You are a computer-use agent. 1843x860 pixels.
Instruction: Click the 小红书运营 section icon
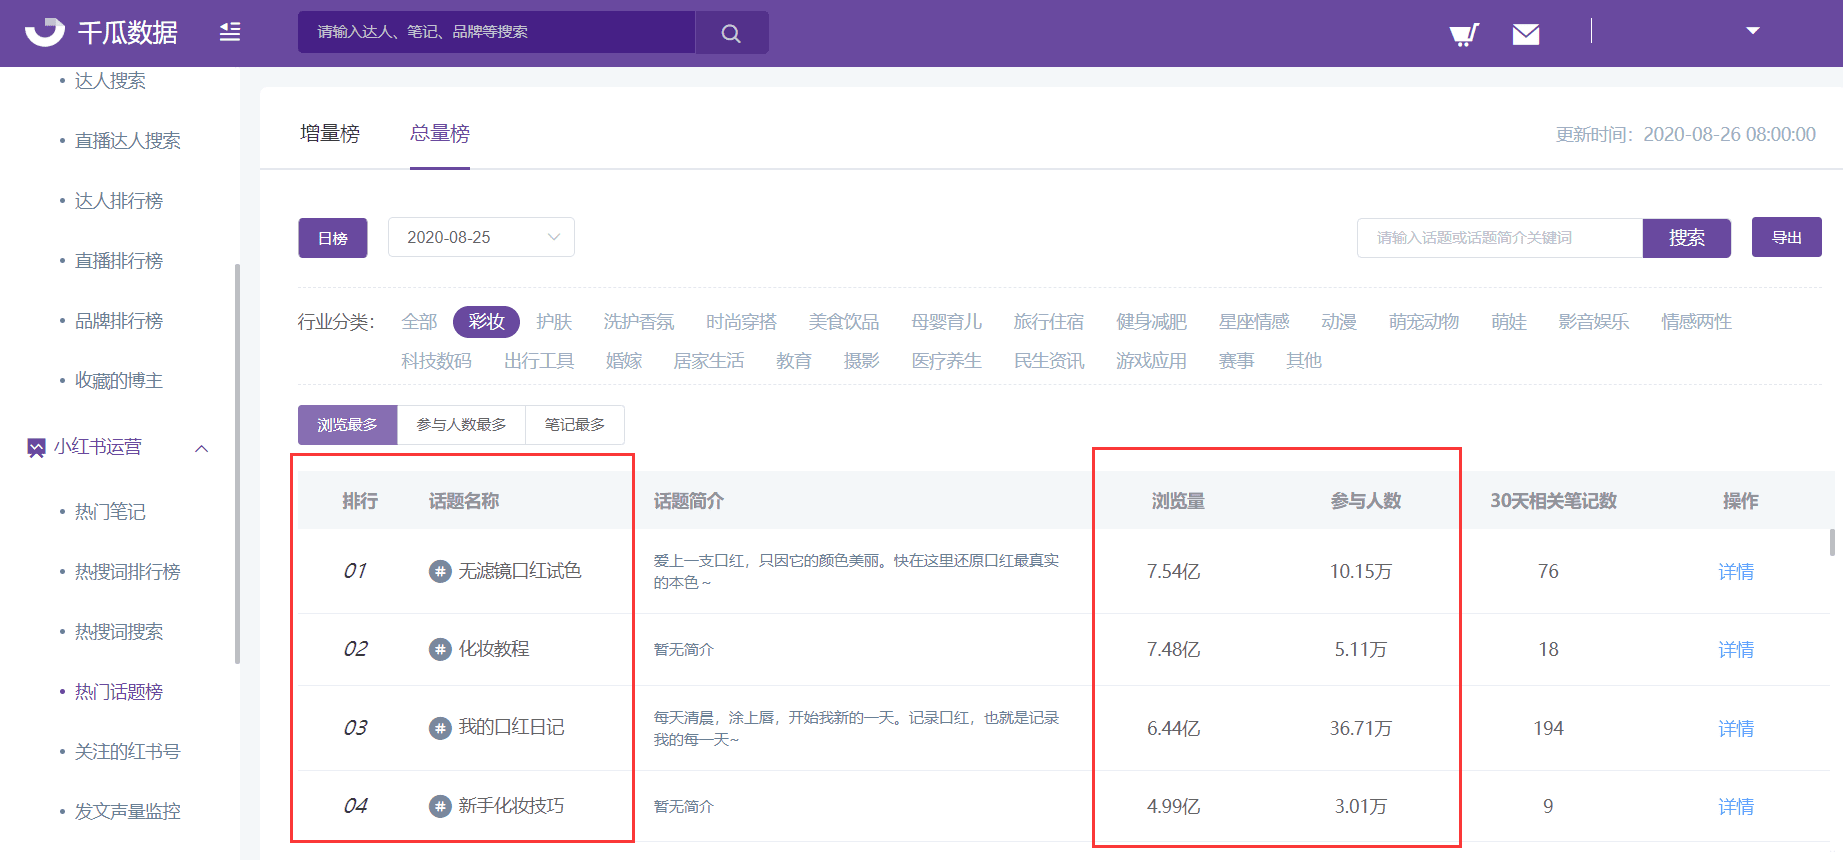click(36, 448)
